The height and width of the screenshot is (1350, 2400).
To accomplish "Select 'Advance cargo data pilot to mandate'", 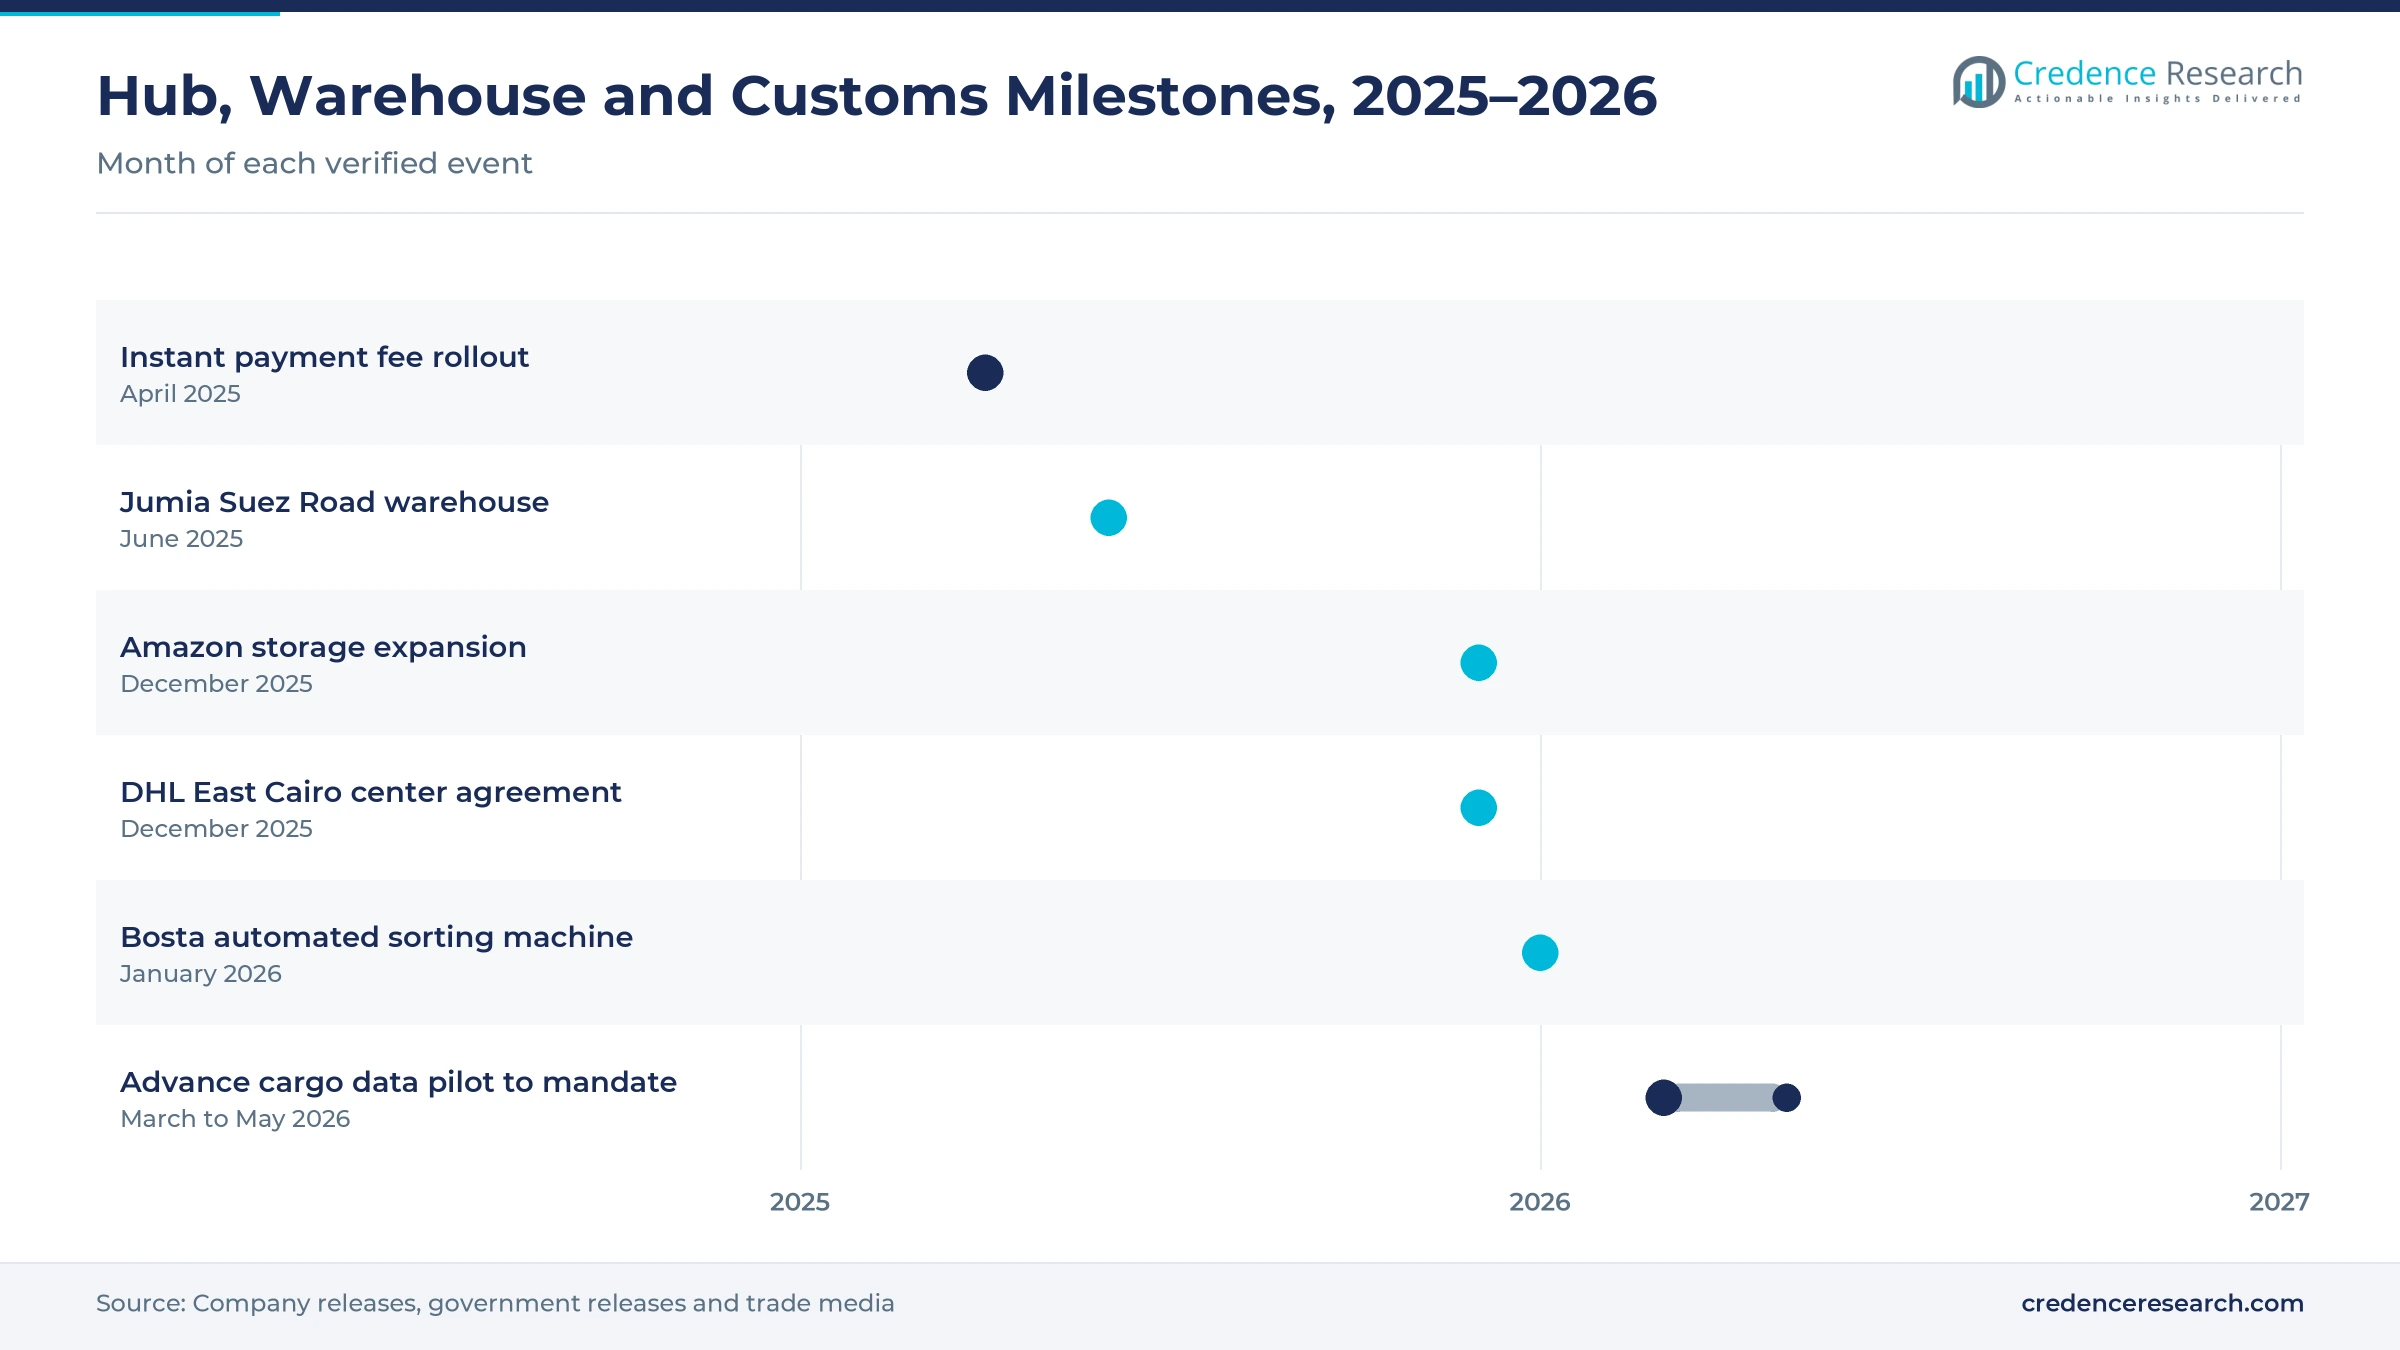I will coord(398,1082).
